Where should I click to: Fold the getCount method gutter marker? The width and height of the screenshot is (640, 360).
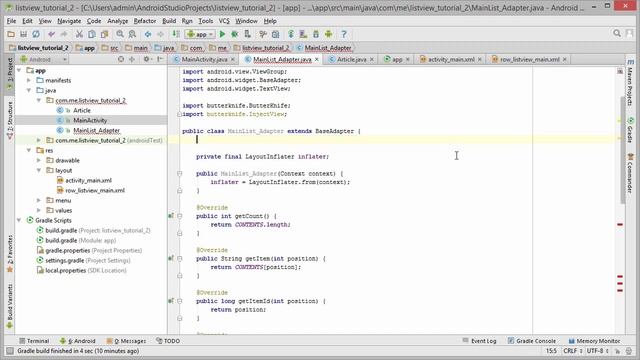pos(180,216)
